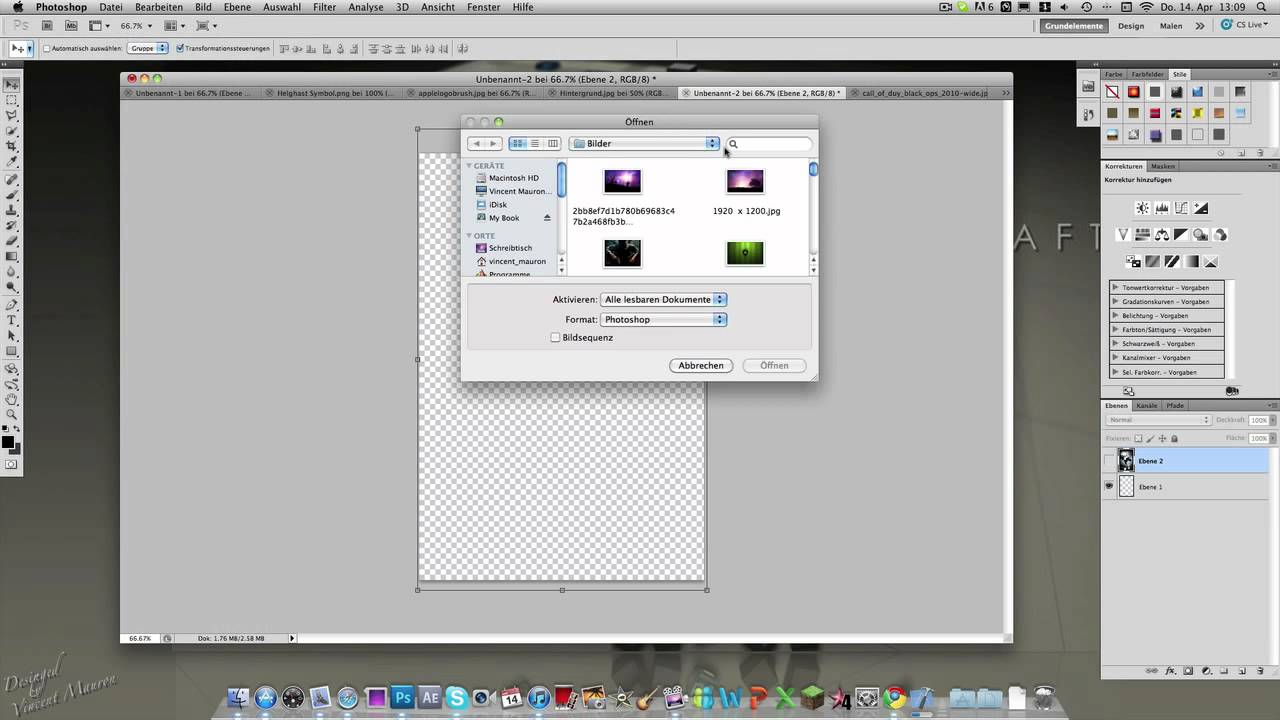Expand Gradationskurven – Vorgaben presets
The width and height of the screenshot is (1280, 720).
click(1115, 302)
